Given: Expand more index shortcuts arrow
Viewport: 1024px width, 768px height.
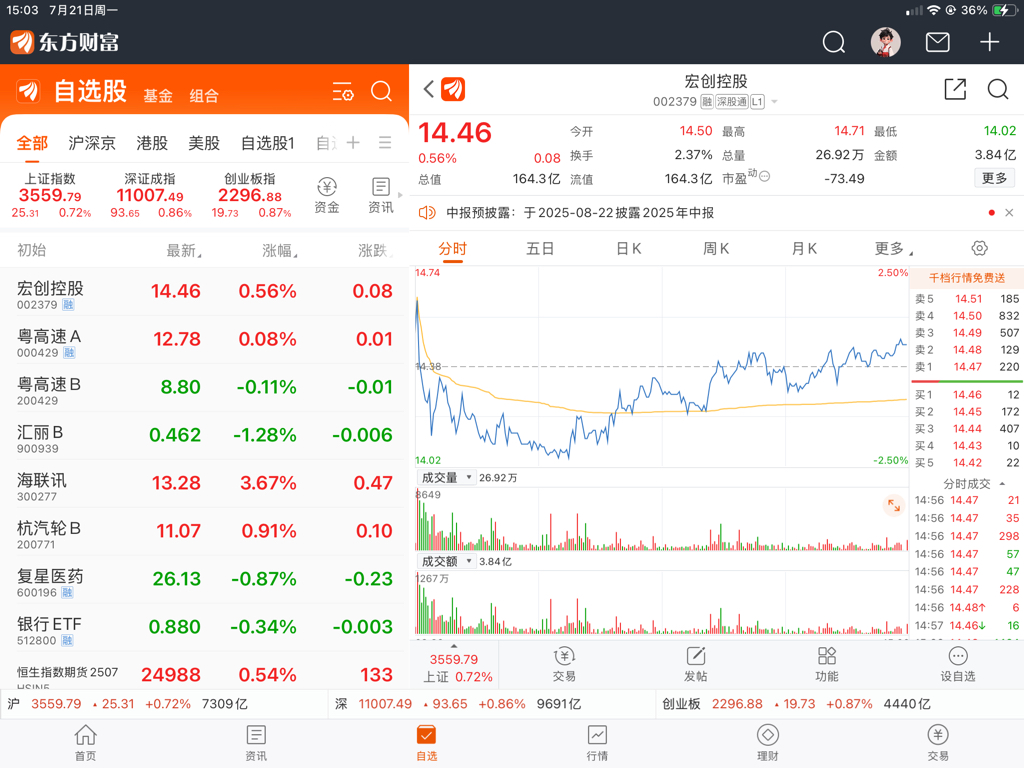Looking at the screenshot, I should [x=400, y=195].
